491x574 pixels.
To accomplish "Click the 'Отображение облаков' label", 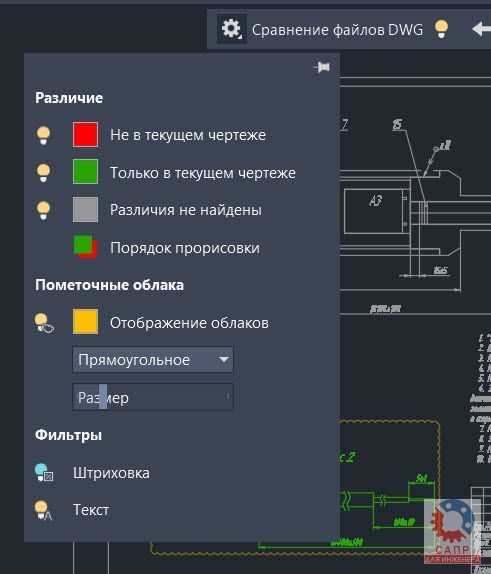I will click(x=189, y=323).
